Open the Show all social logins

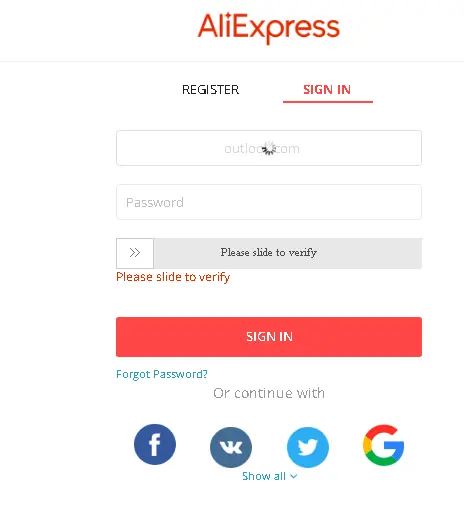point(269,476)
